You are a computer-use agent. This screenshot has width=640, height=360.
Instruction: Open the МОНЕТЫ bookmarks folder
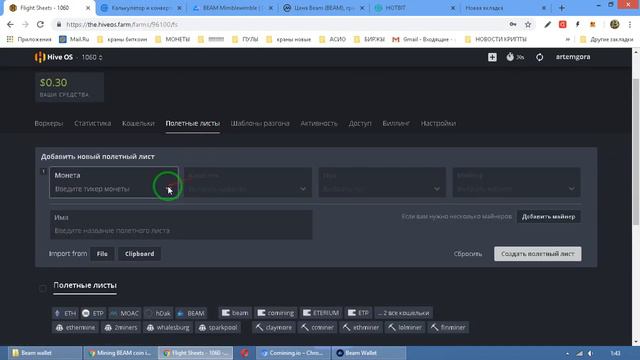[173, 39]
